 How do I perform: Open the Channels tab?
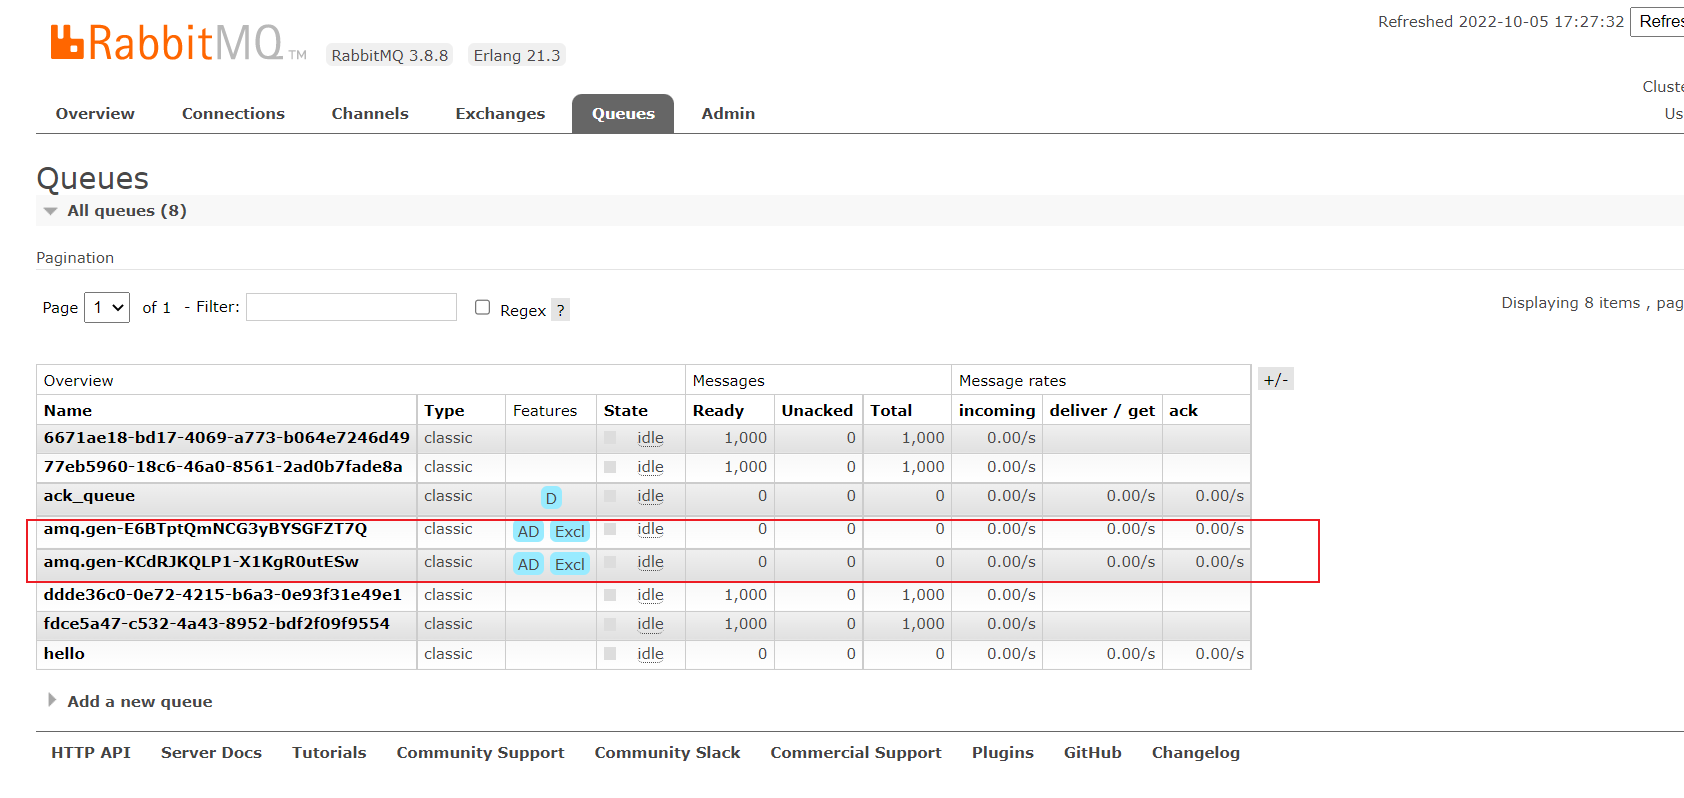(370, 114)
